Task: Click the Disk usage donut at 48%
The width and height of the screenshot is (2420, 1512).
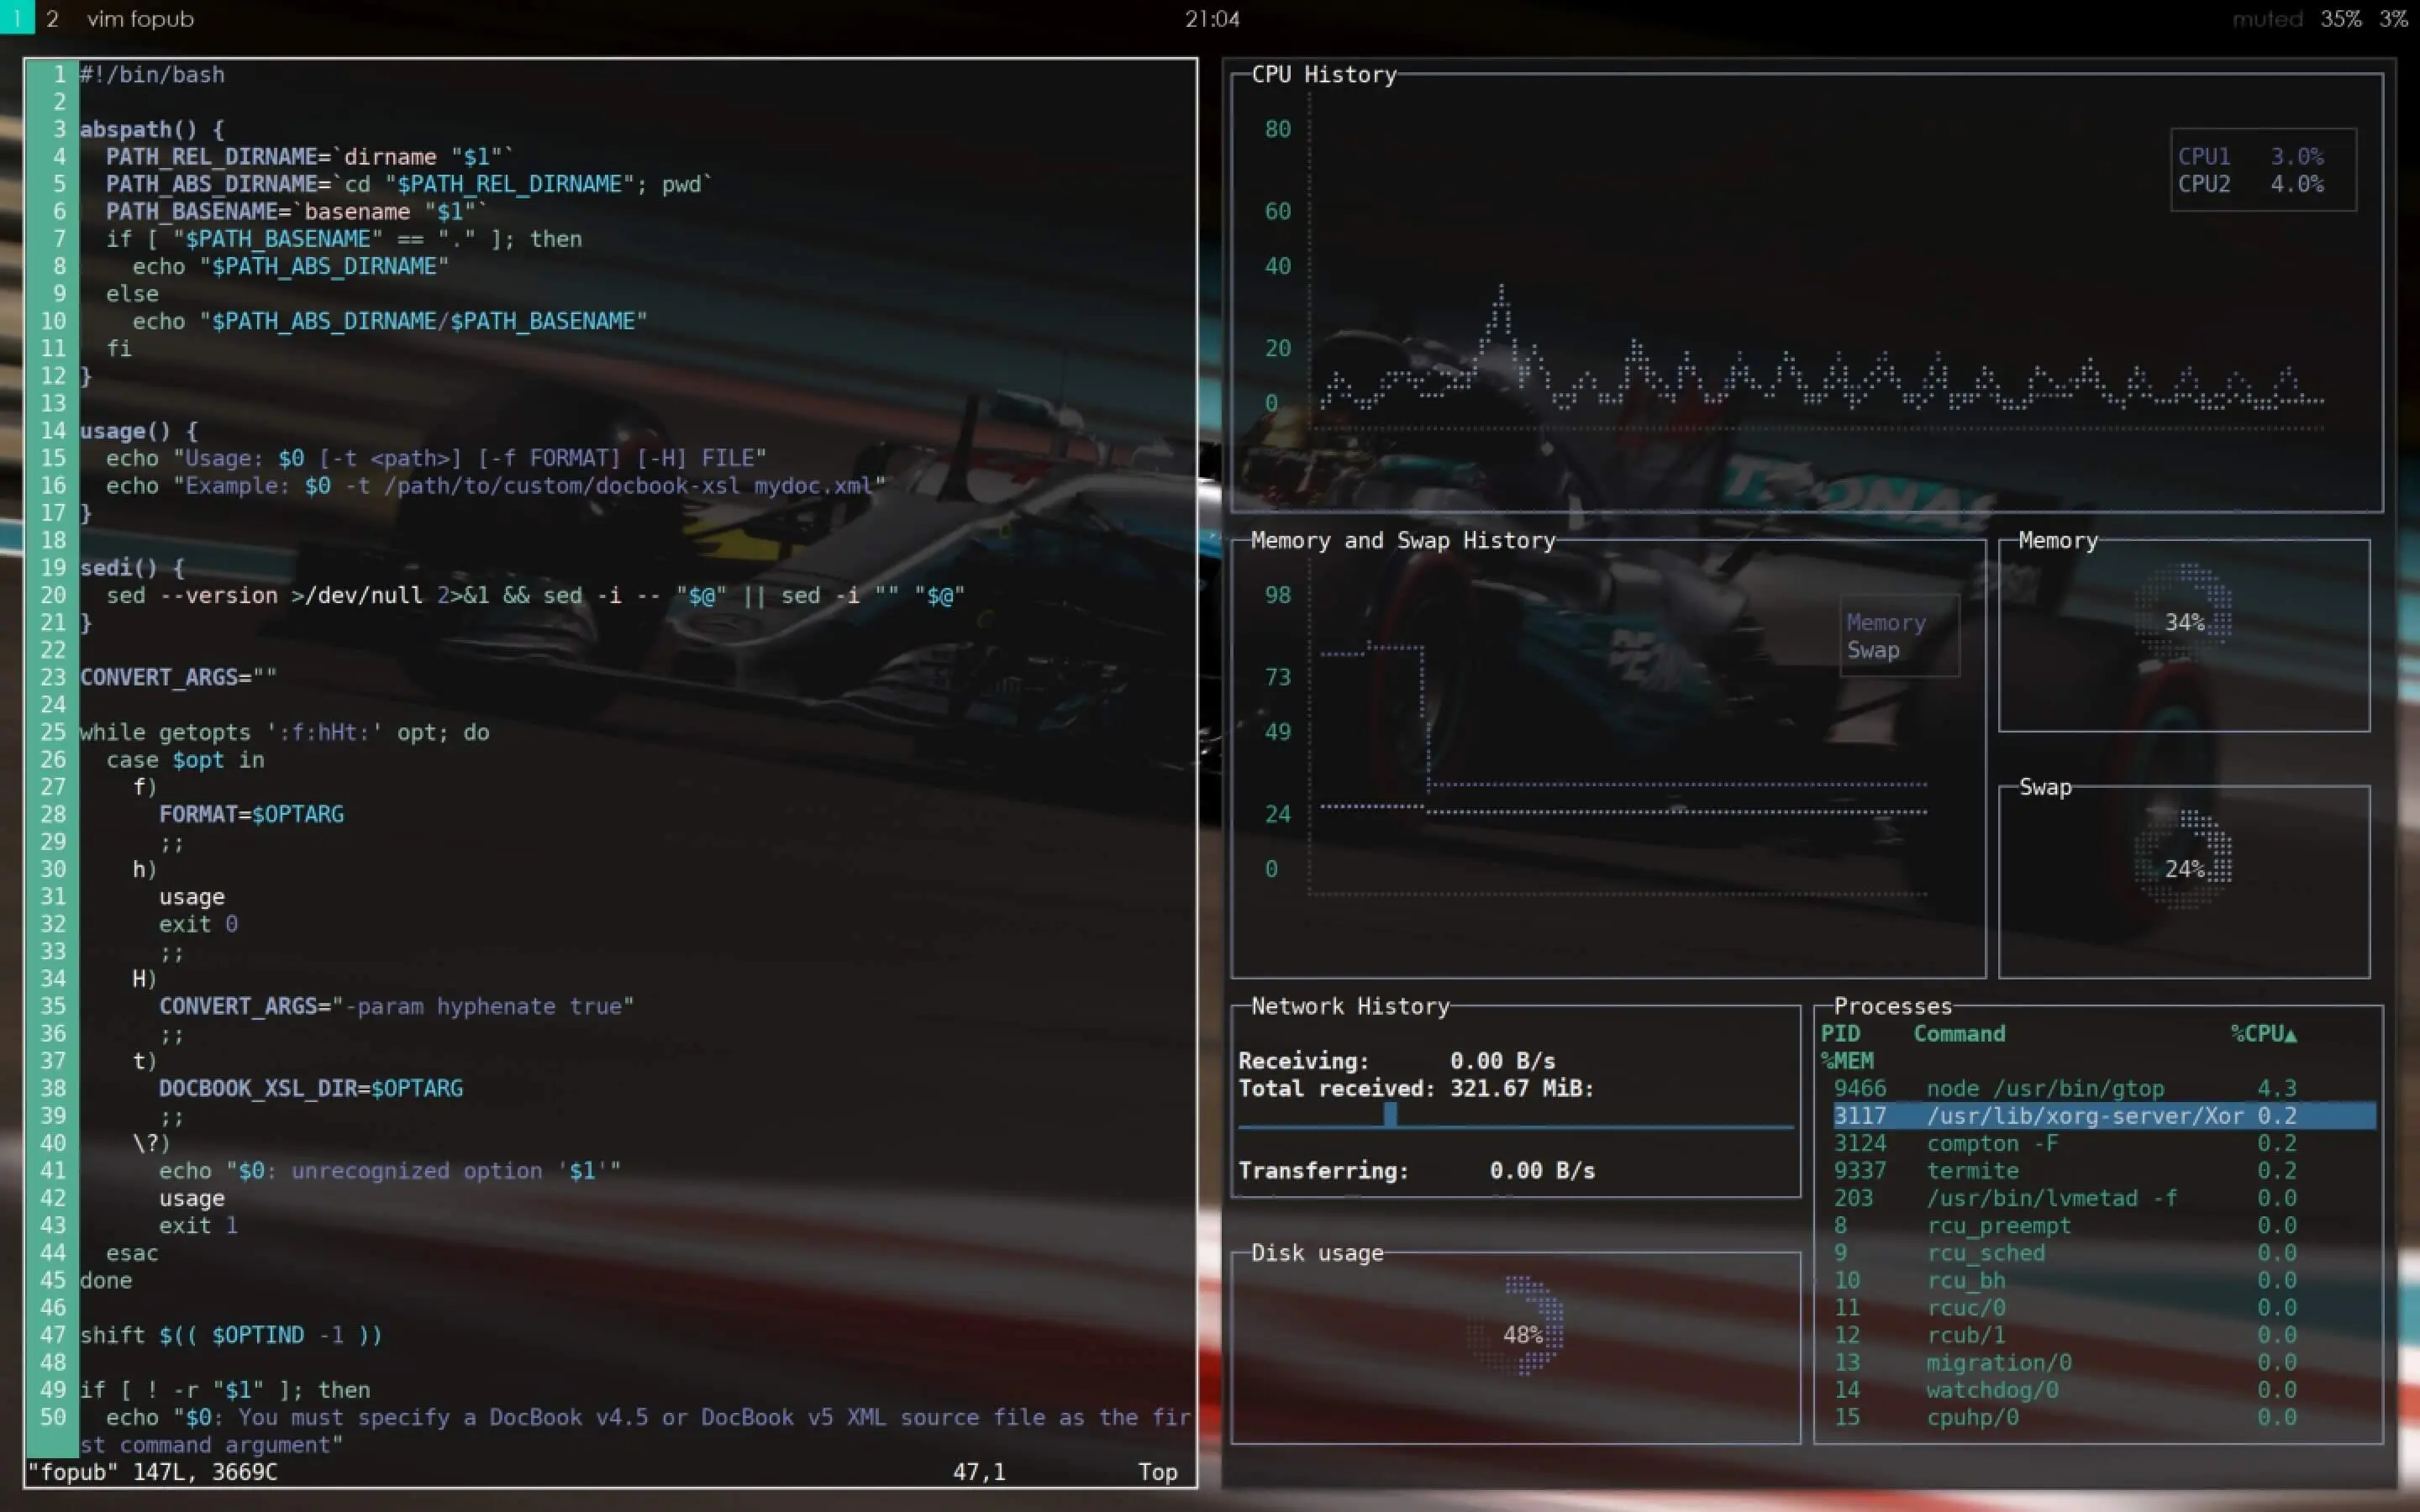Action: tap(1521, 1333)
